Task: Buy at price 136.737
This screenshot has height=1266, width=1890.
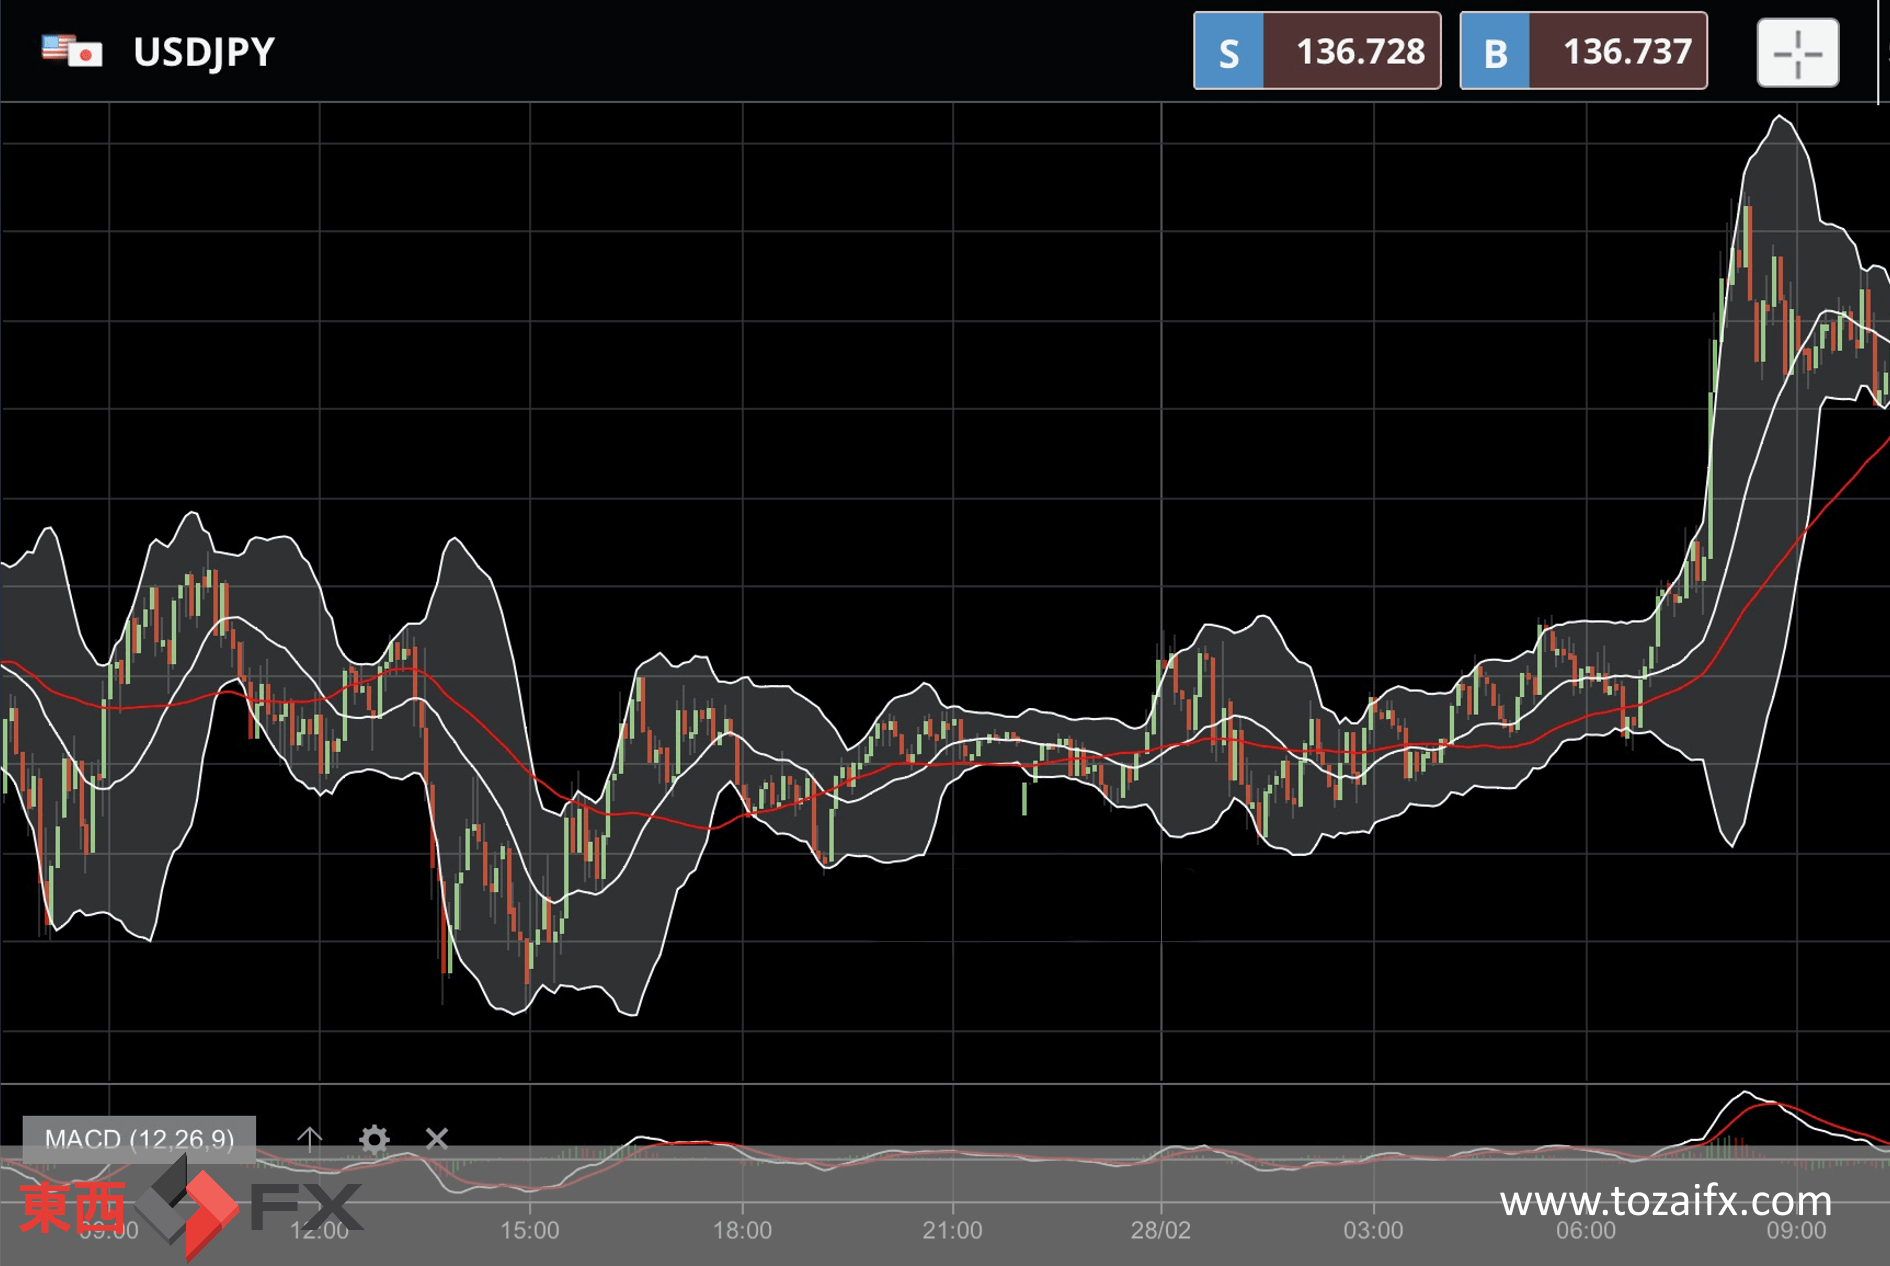Action: (1618, 52)
